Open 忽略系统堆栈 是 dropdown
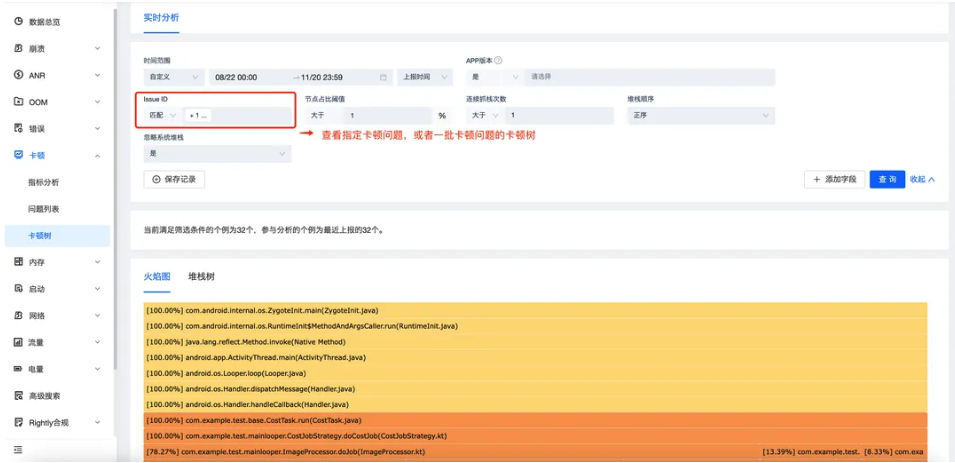This screenshot has width=955, height=463. tap(217, 154)
